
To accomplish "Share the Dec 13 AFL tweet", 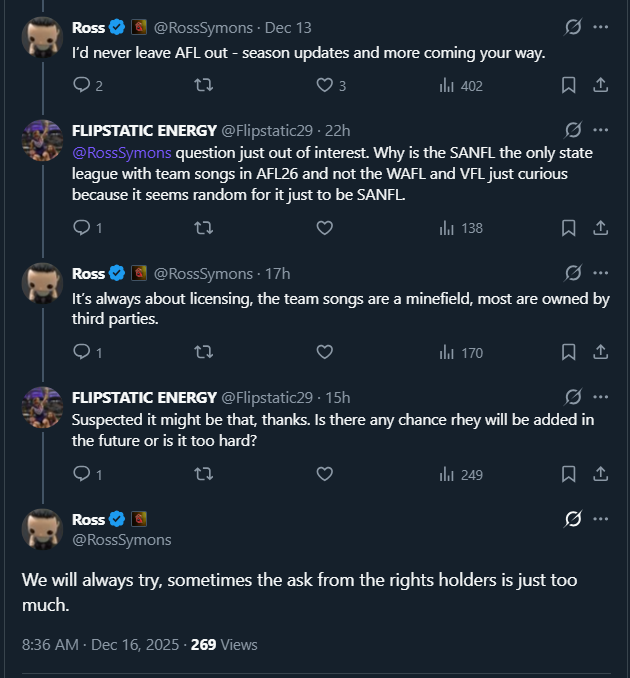I will 600,86.
